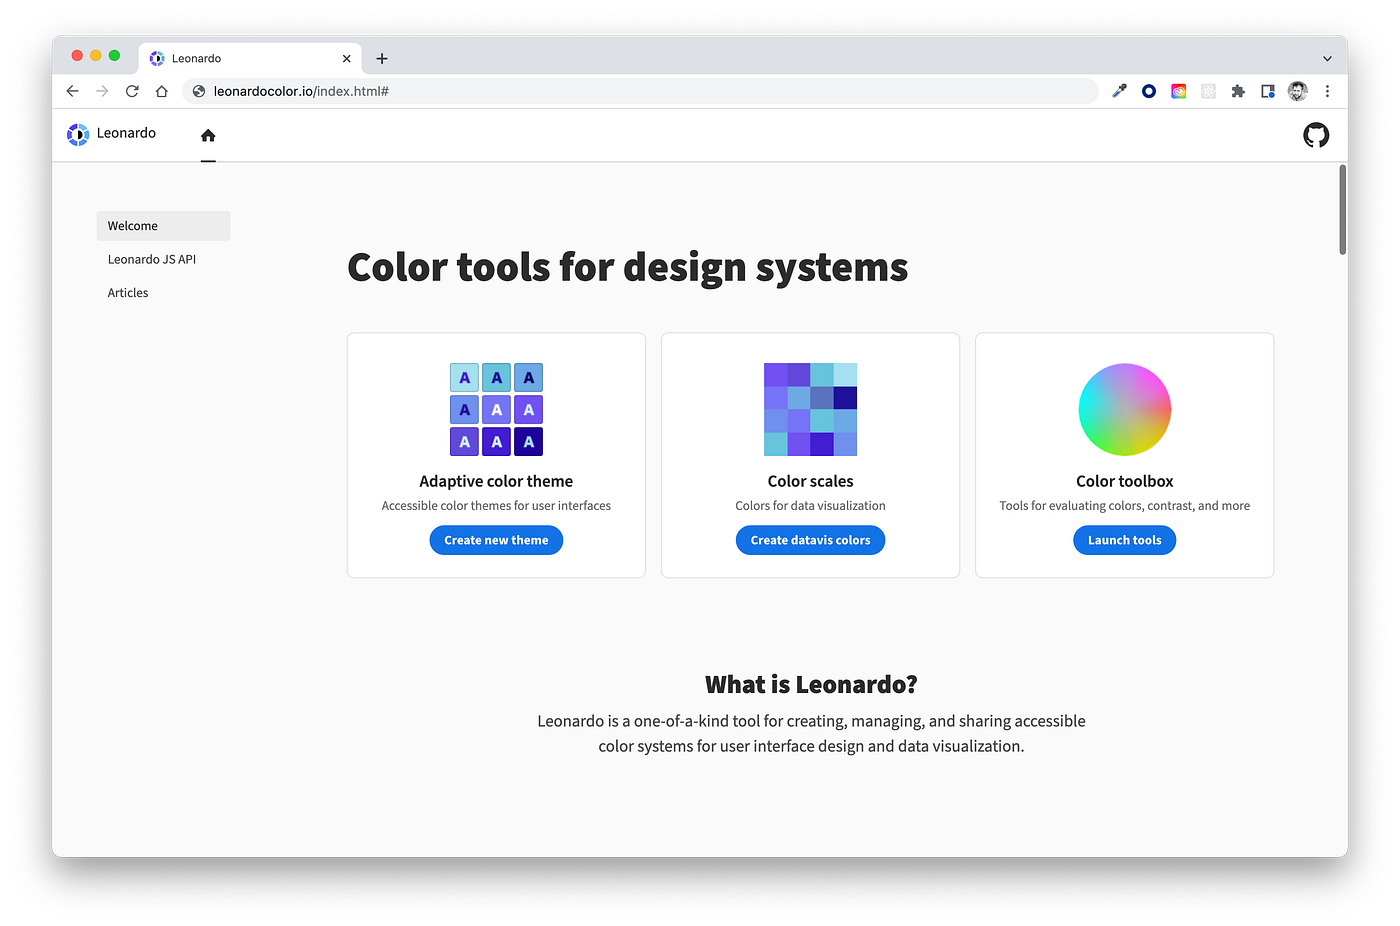Expand the tab search chevron
Viewport: 1400px width, 926px height.
point(1327,58)
